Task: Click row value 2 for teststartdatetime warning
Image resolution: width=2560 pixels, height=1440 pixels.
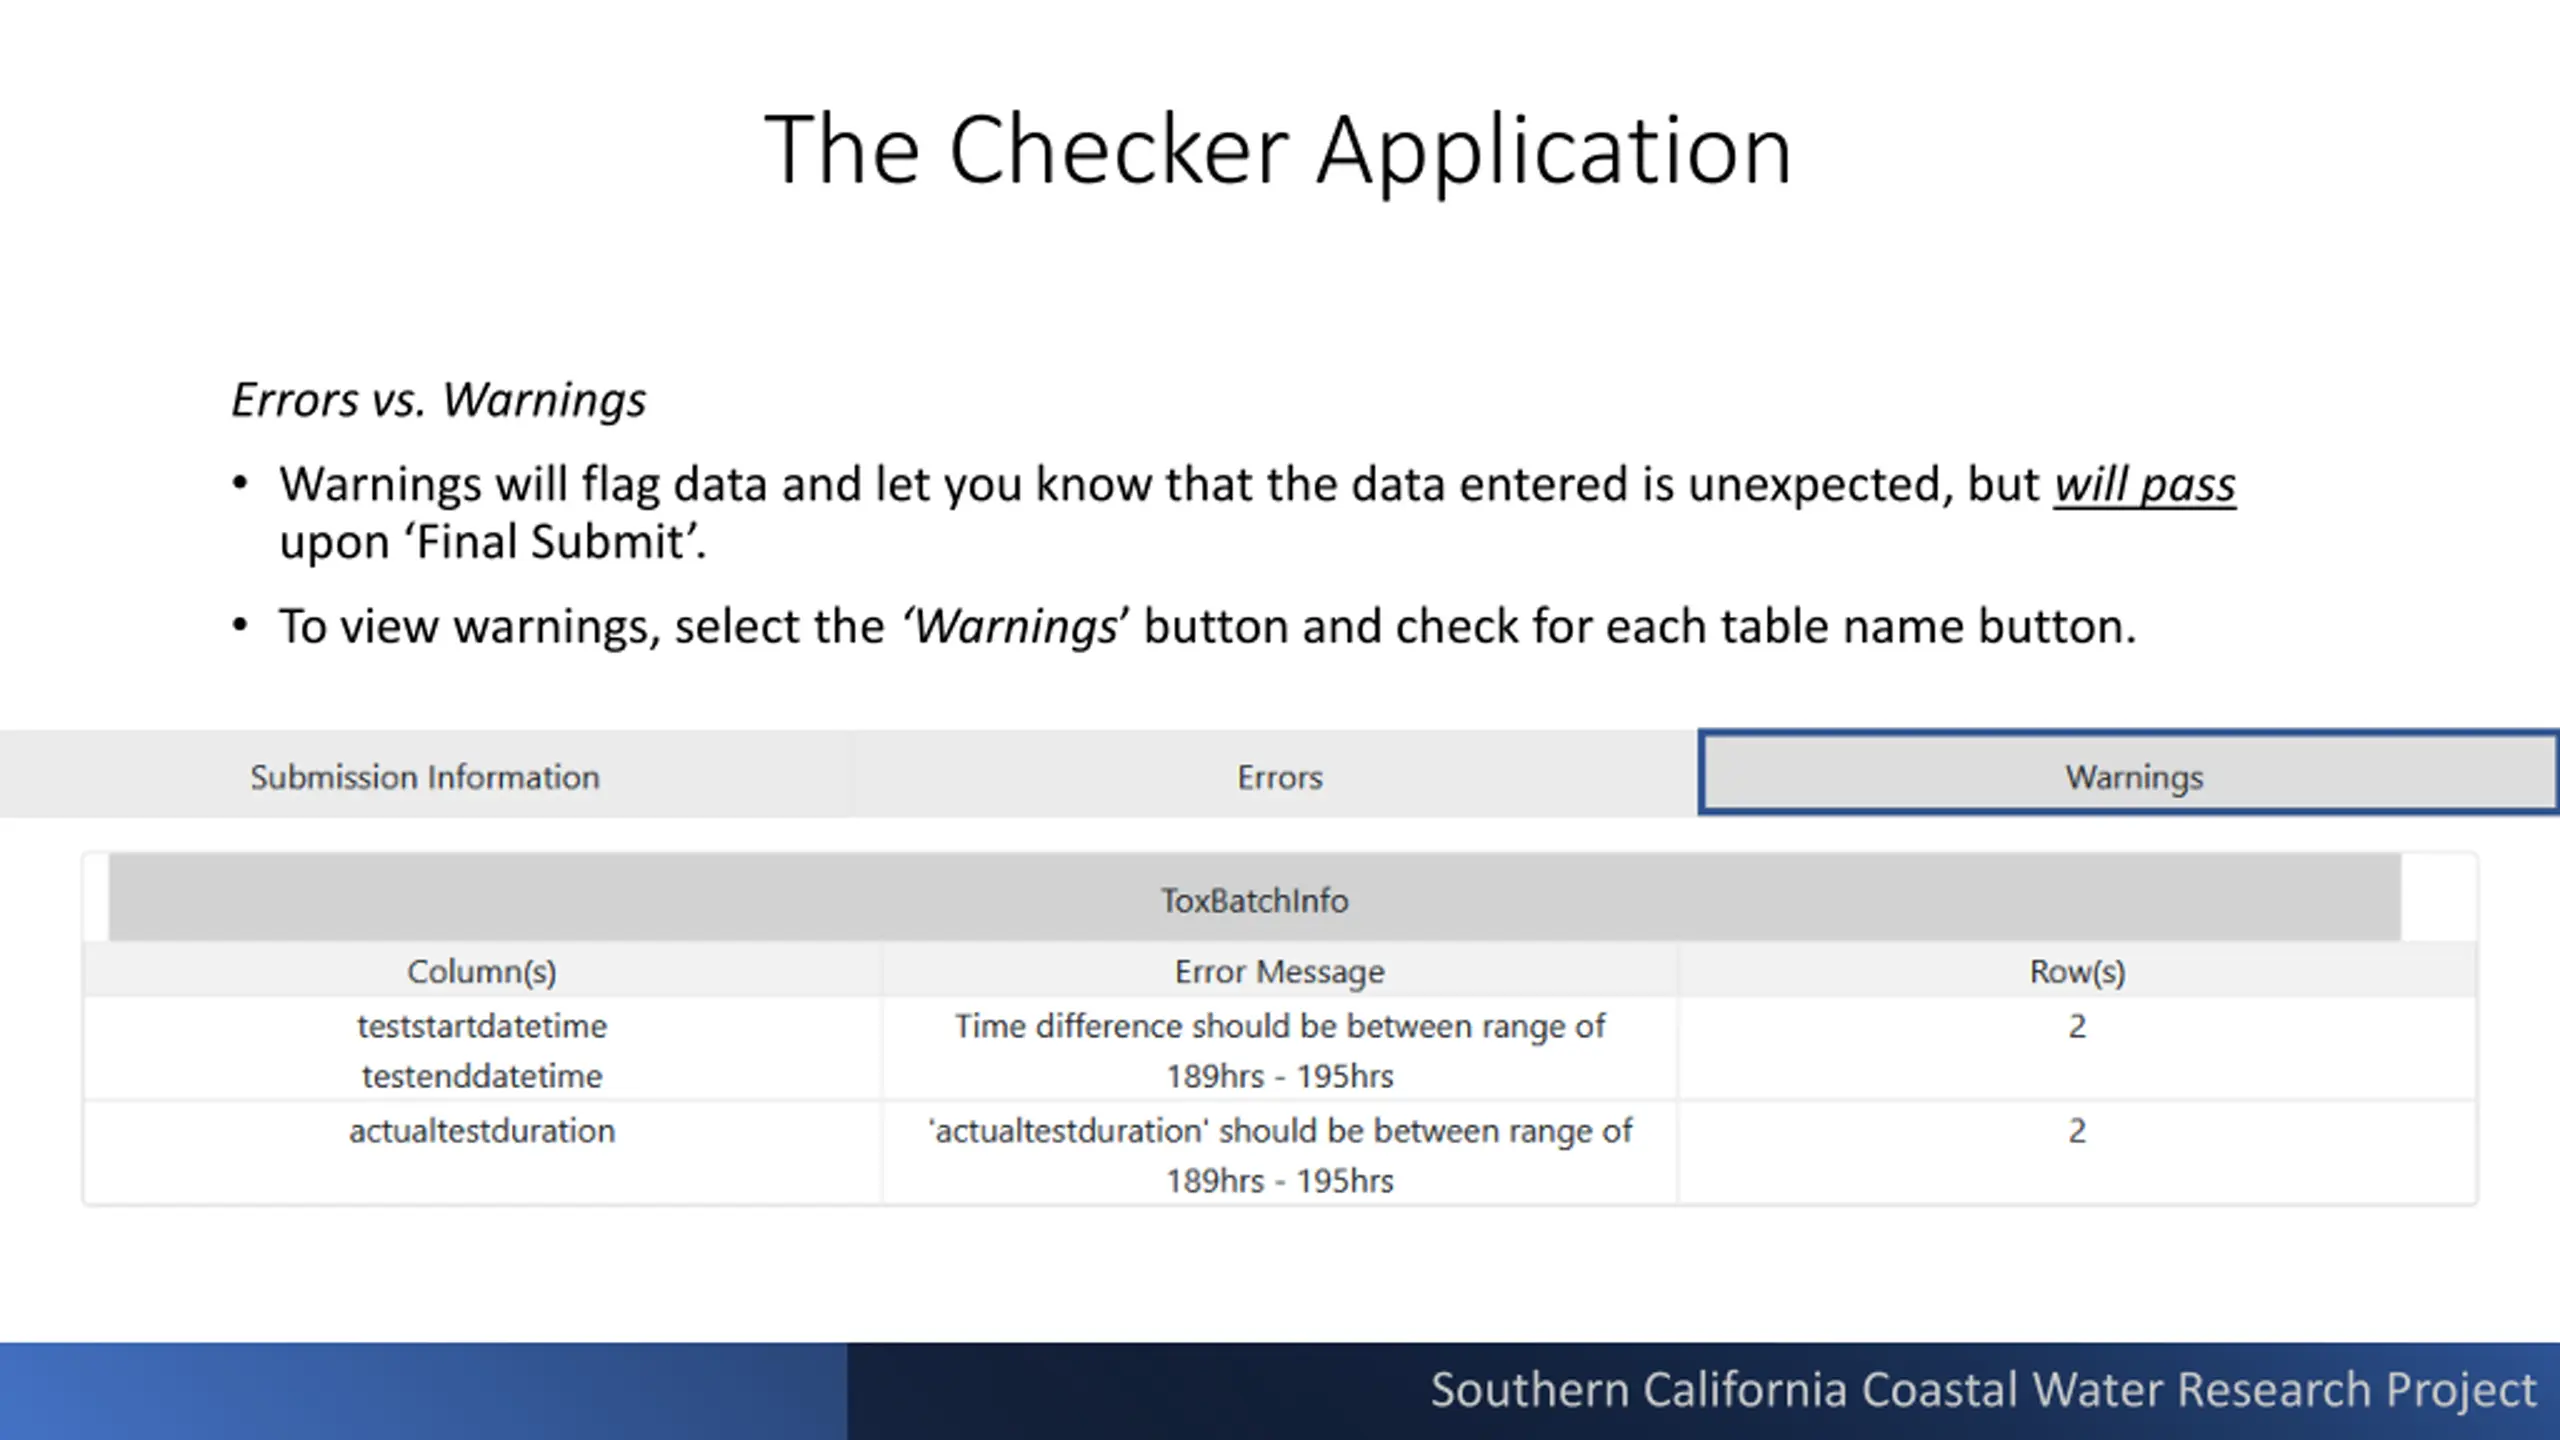Action: [x=2077, y=1026]
